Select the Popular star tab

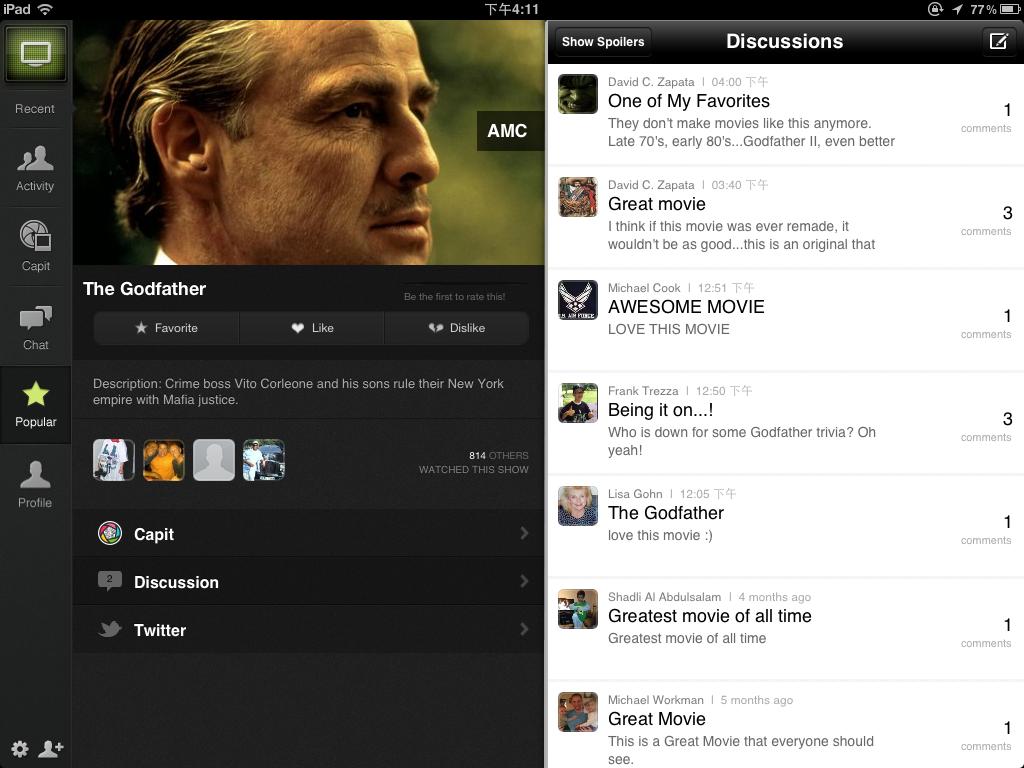tap(35, 405)
